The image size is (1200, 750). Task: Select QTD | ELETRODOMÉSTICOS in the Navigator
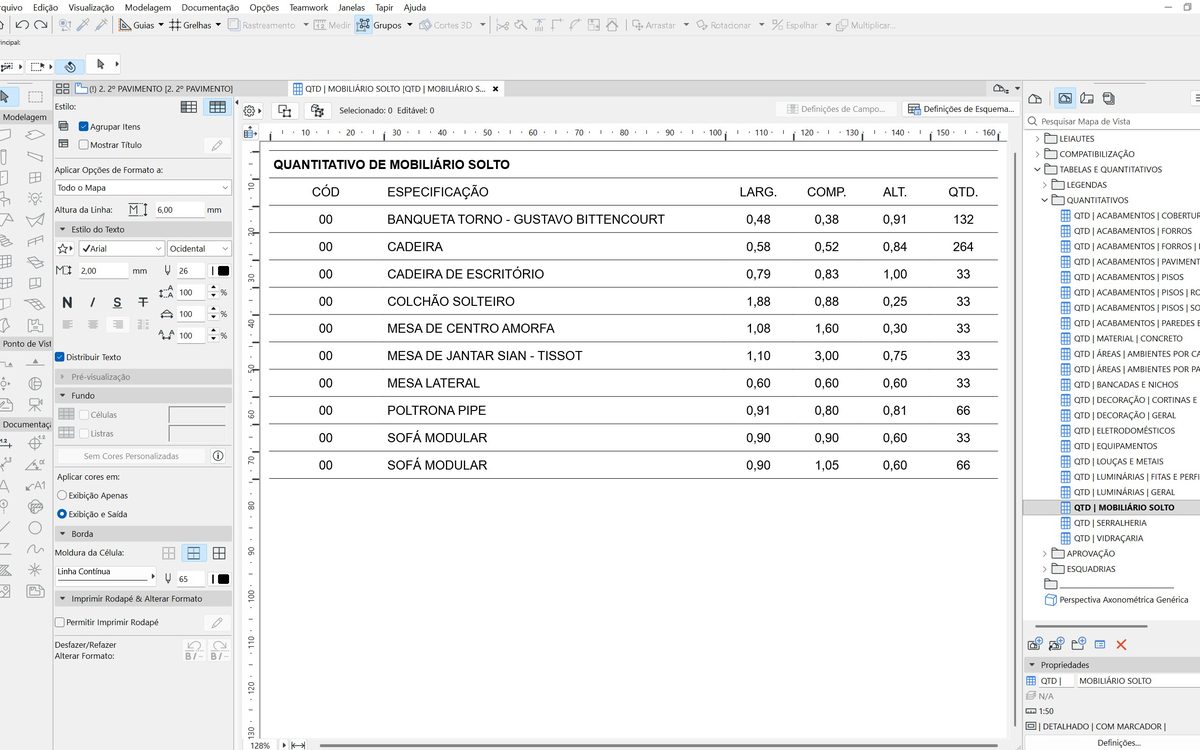(1124, 431)
